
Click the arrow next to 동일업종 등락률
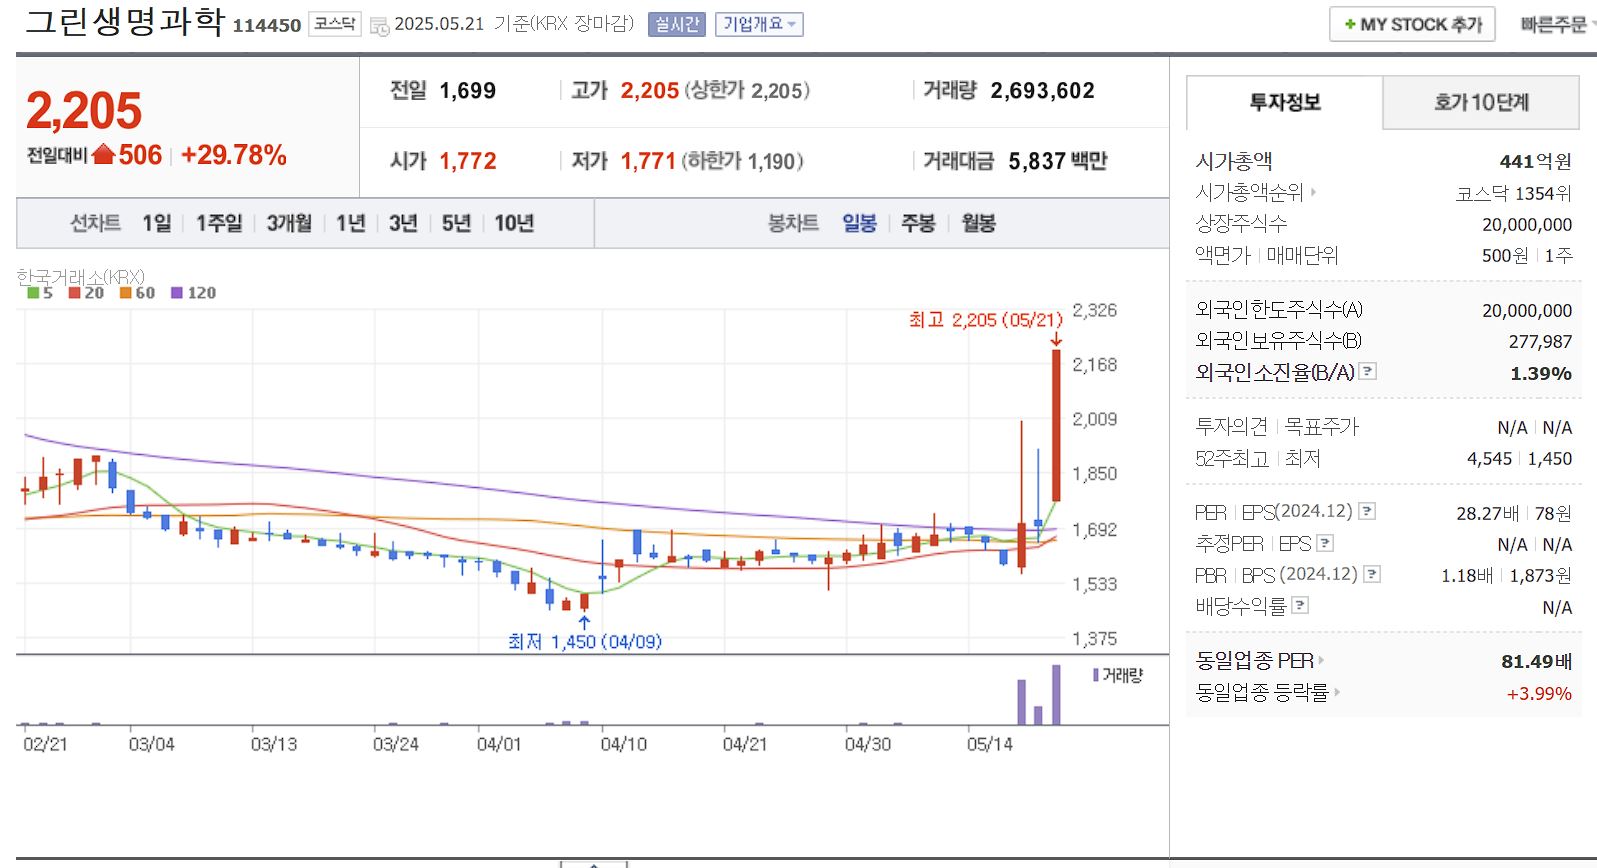pos(1336,691)
